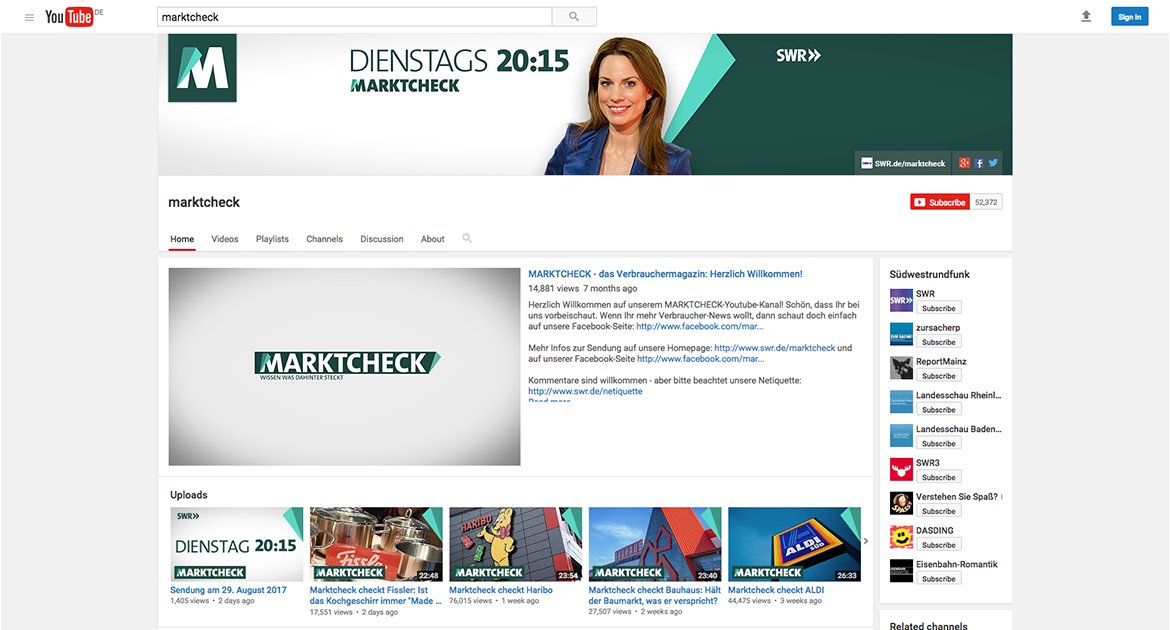1170x630 pixels.
Task: Open the Bauhaus video thumbnail
Action: coord(655,544)
